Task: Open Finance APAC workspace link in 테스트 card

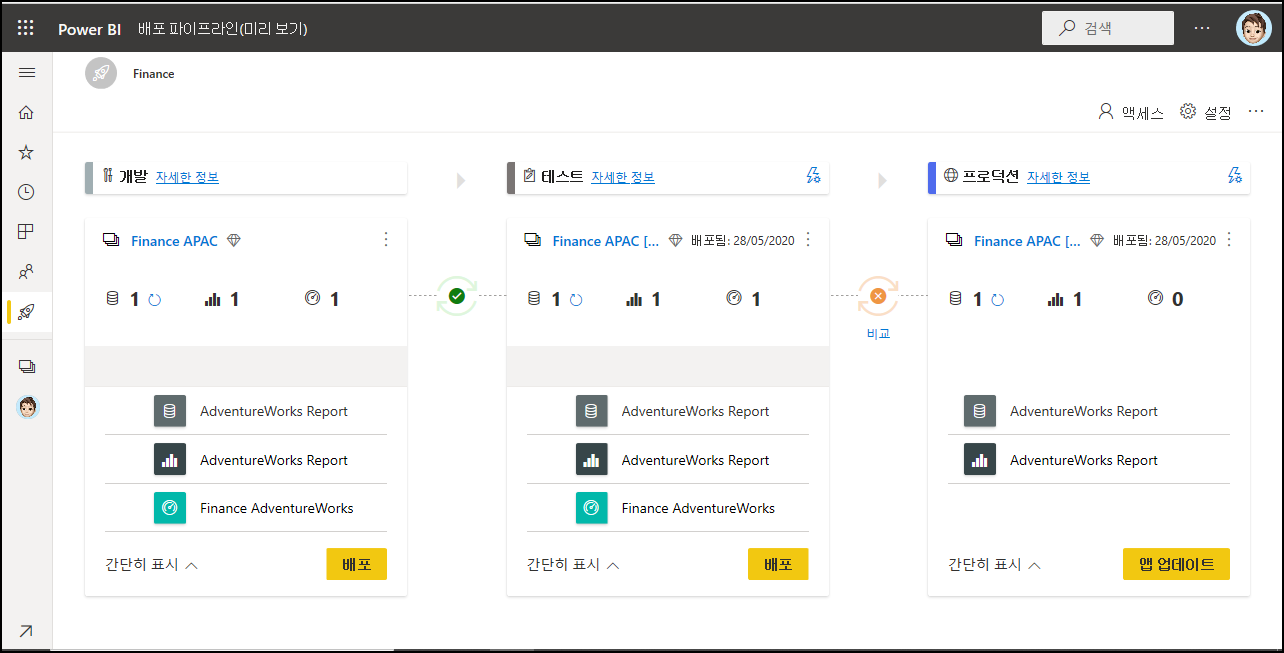Action: pos(606,241)
